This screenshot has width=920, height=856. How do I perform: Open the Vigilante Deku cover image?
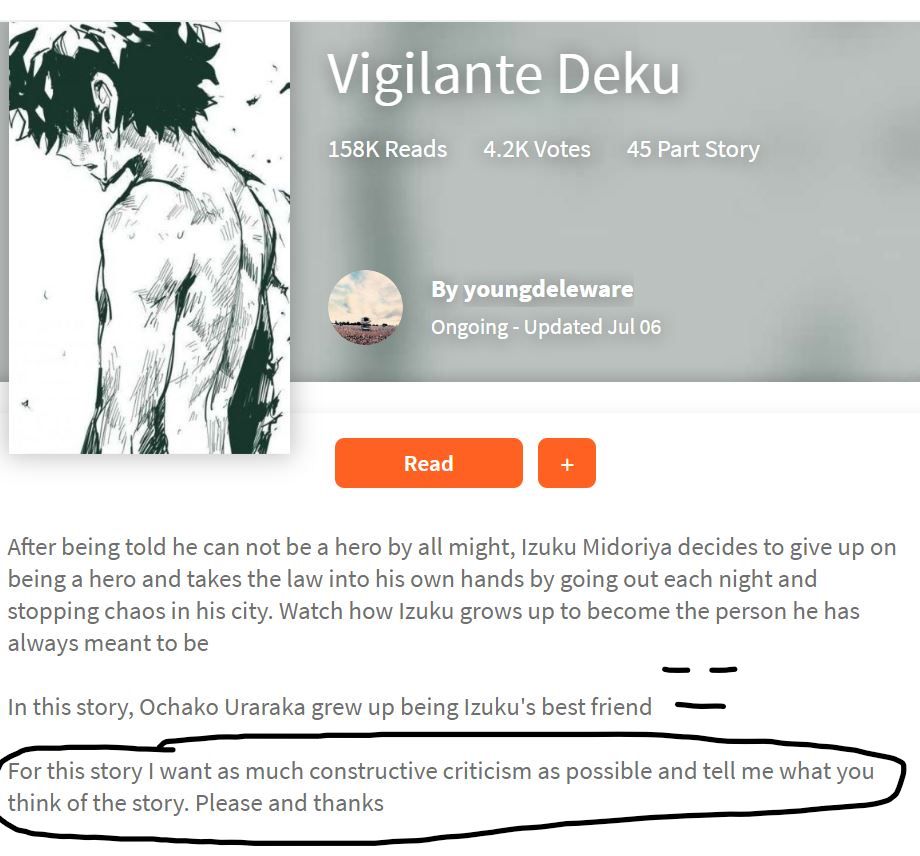[149, 238]
